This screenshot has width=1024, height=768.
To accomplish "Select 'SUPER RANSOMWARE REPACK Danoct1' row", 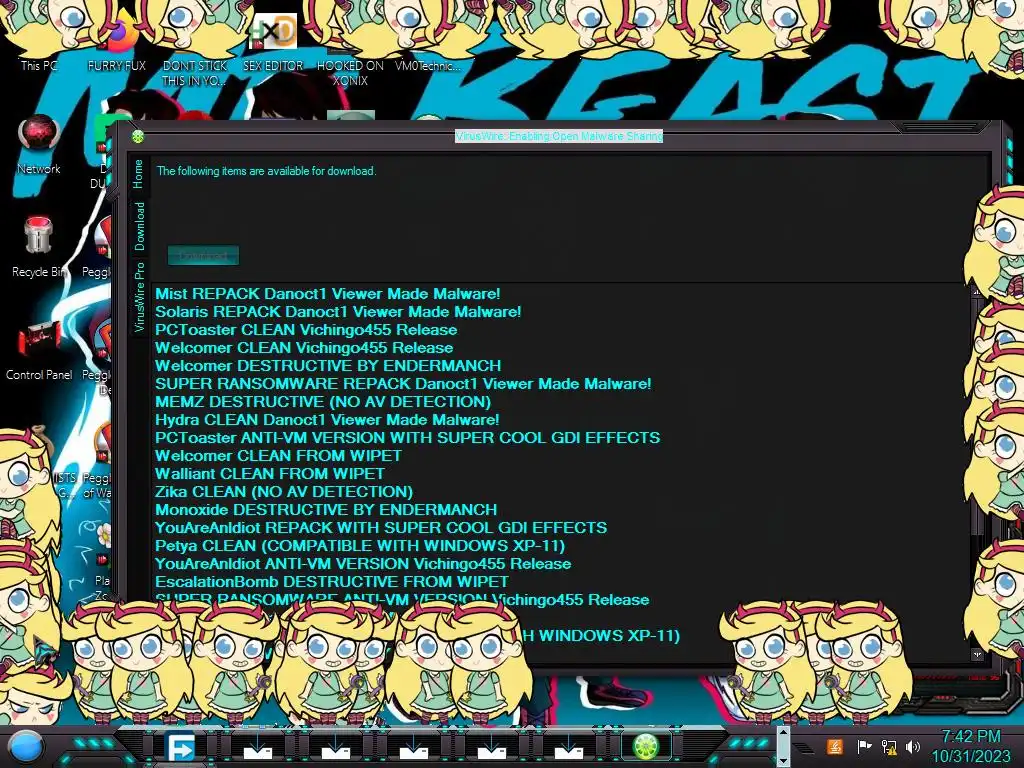I will click(x=404, y=383).
